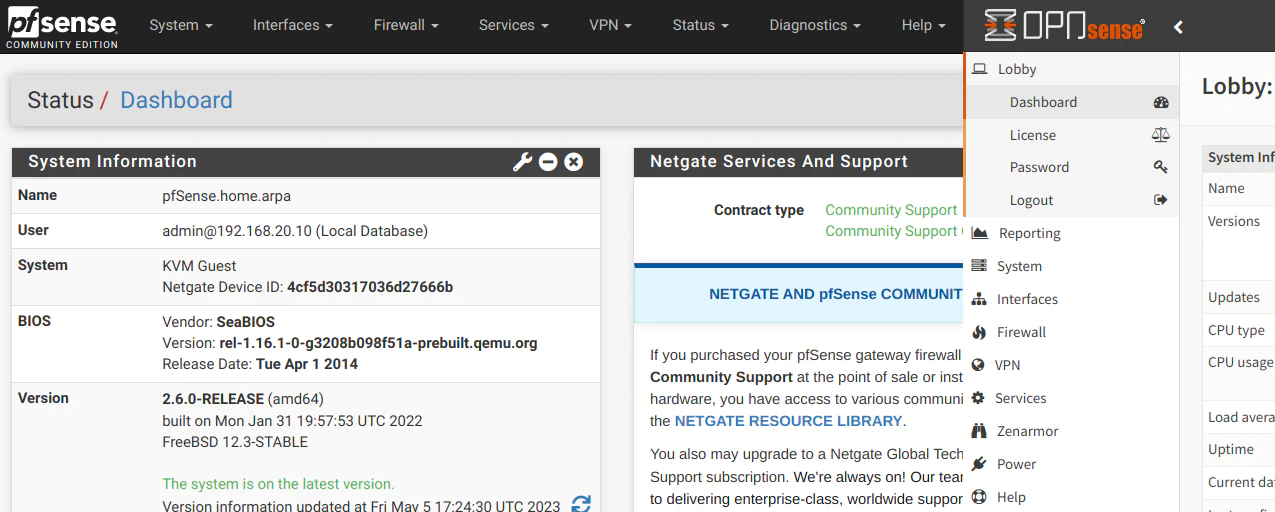Click the dashboard gauge icon in Lobby
The width and height of the screenshot is (1275, 512).
coord(1161,102)
